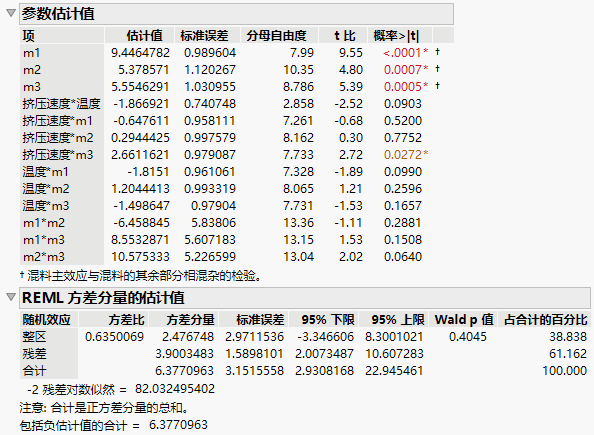This screenshot has width=594, height=435.
Task: Click Wald p value 0.4045
Action: [x=467, y=337]
